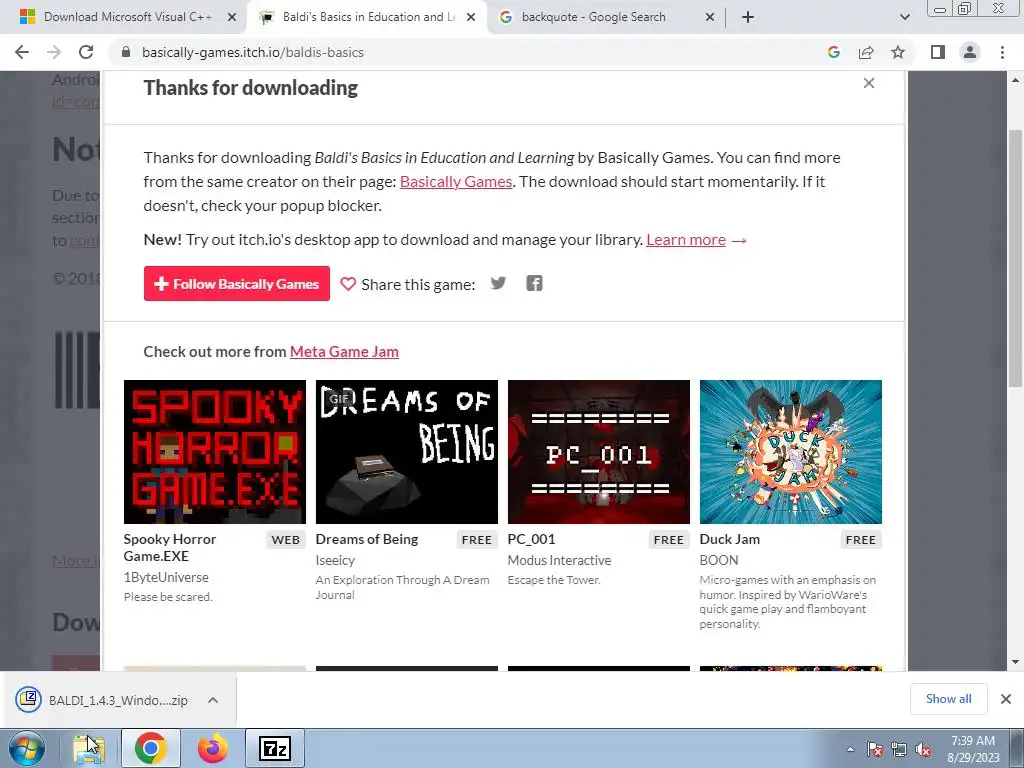This screenshot has width=1024, height=768.
Task: Open Chrome's three-dot menu
Action: (x=1002, y=52)
